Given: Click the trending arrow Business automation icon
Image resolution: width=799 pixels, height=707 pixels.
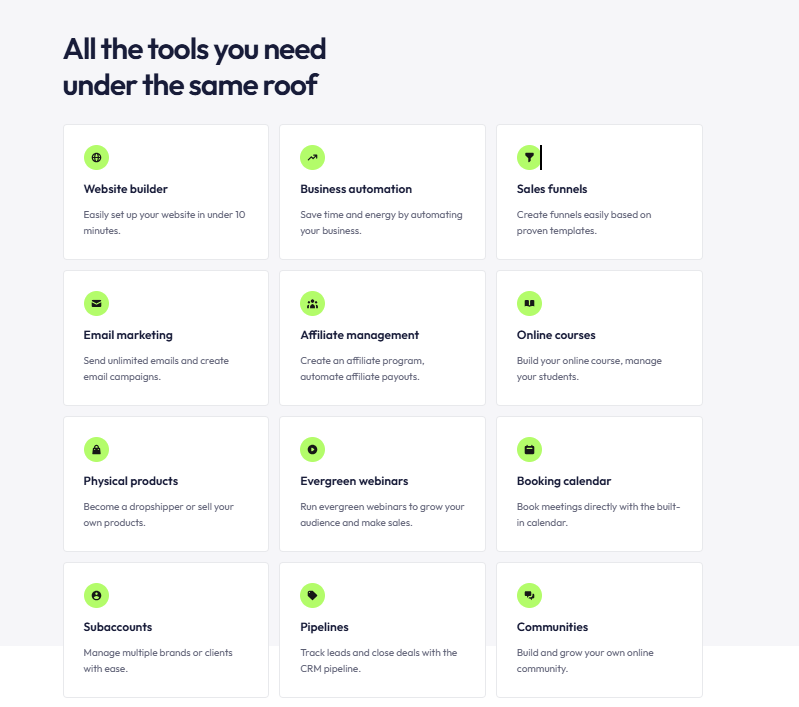Looking at the screenshot, I should pos(313,157).
